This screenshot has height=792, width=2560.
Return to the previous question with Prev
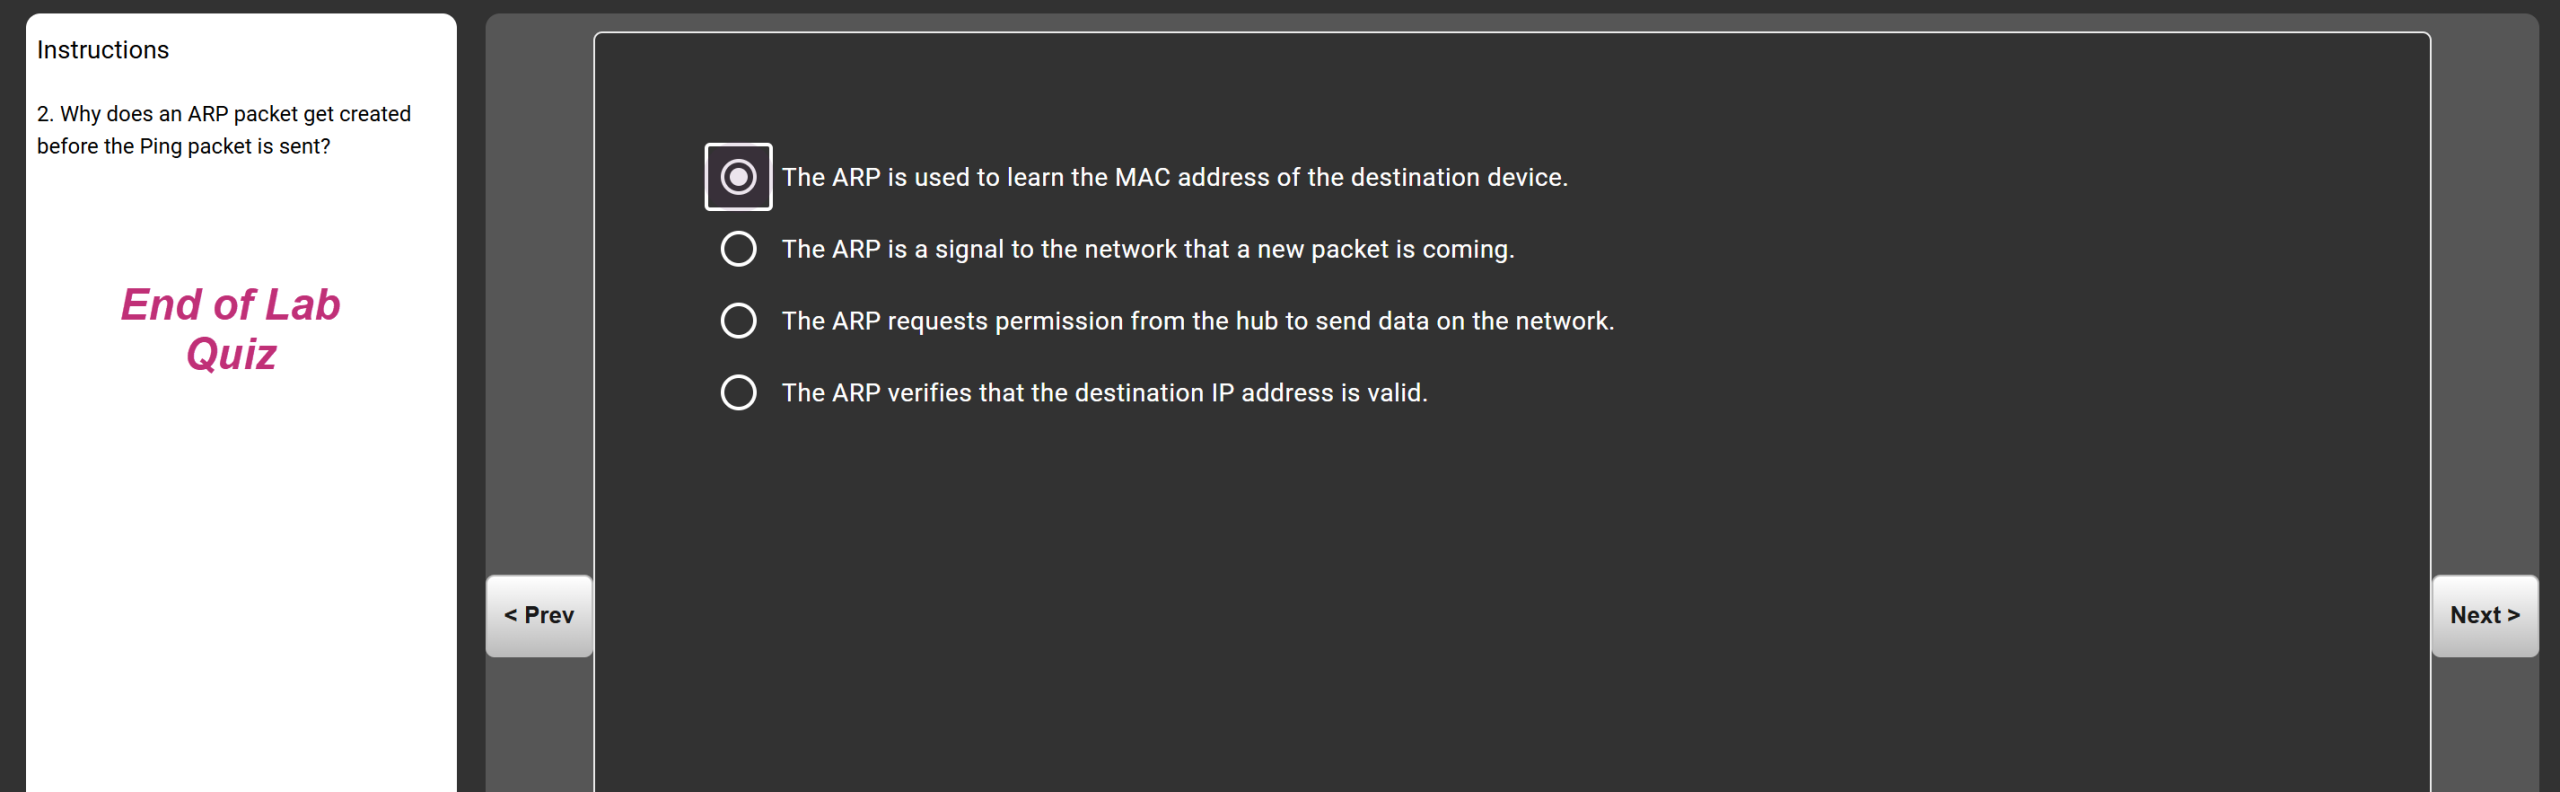(539, 615)
